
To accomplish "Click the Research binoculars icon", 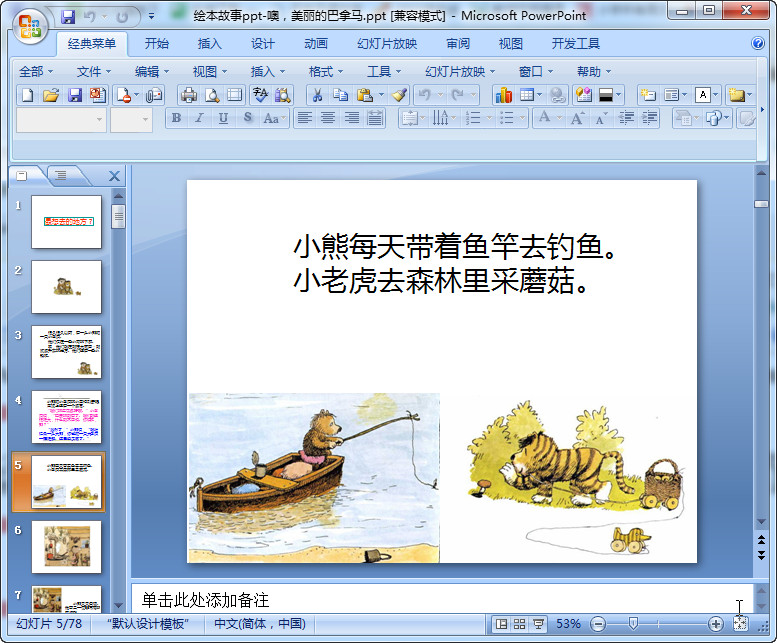I will point(283,95).
